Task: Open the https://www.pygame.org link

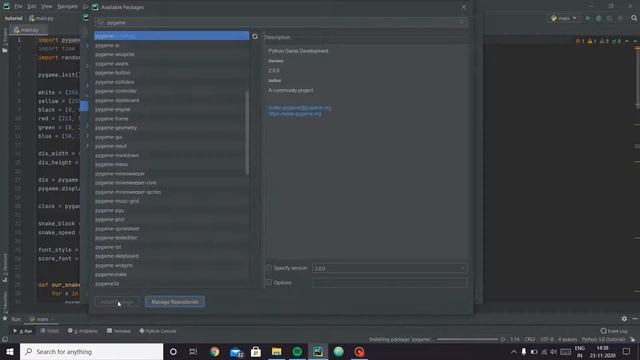Action: click(295, 114)
